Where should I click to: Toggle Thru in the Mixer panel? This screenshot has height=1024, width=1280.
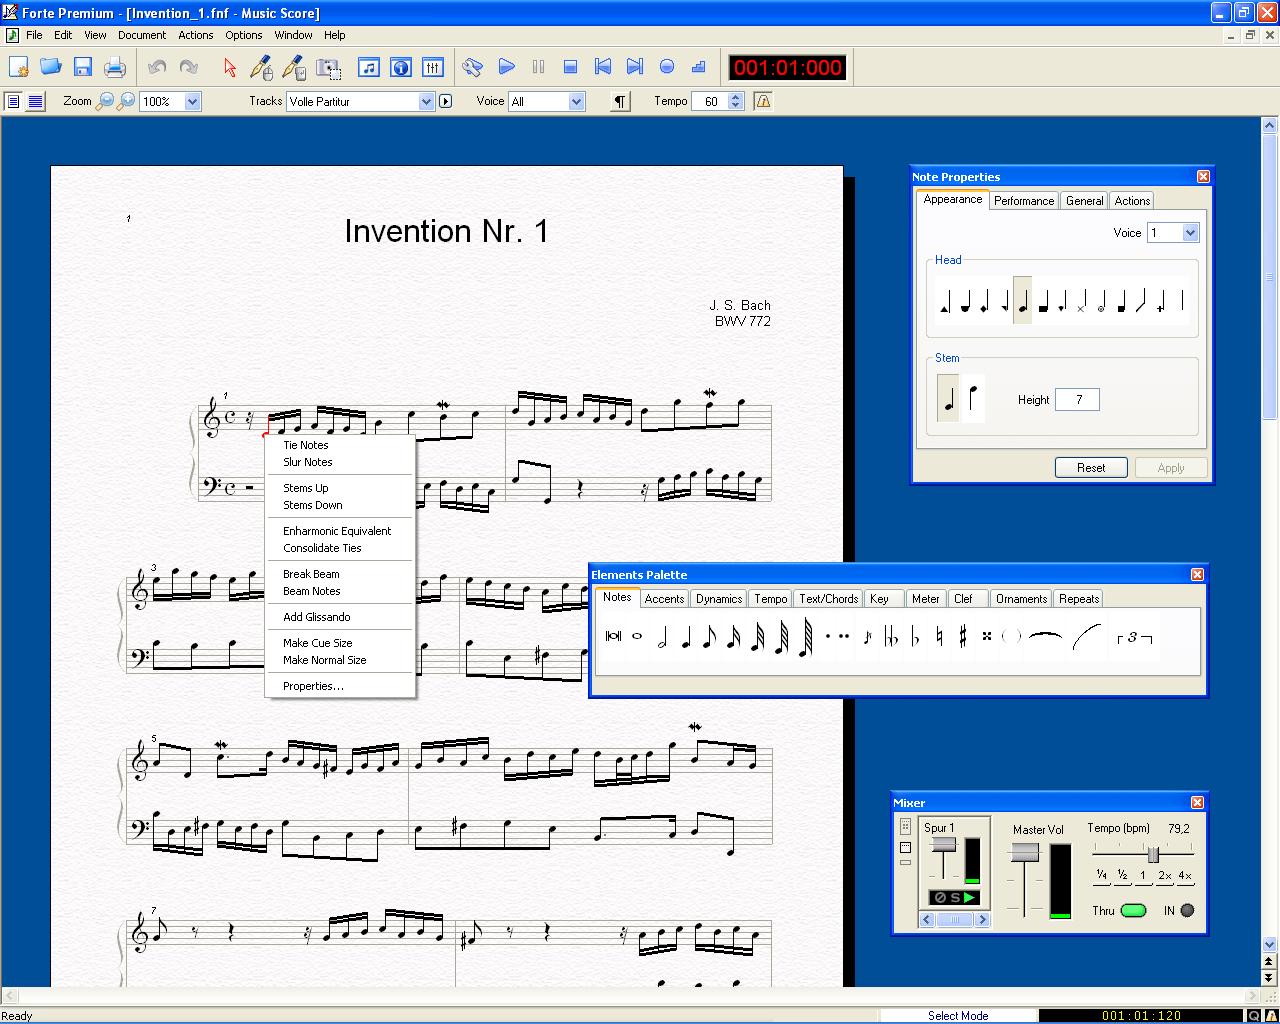(1133, 911)
